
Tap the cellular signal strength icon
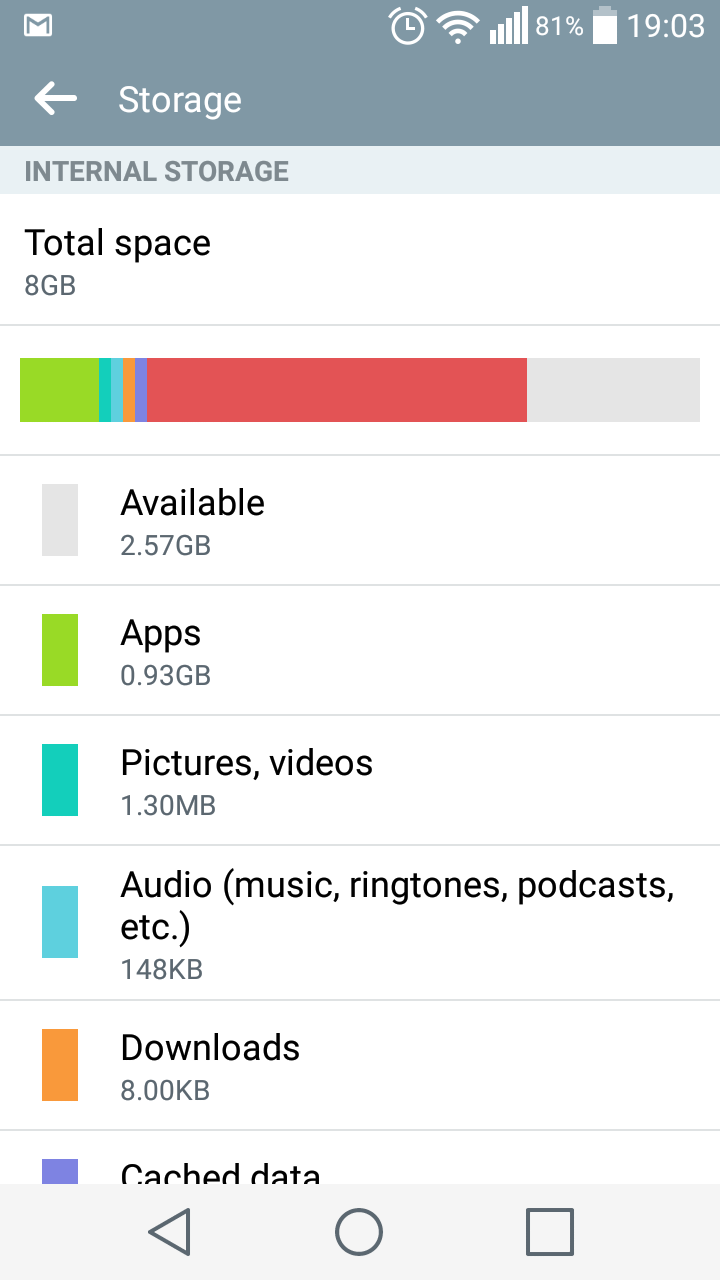(x=508, y=27)
